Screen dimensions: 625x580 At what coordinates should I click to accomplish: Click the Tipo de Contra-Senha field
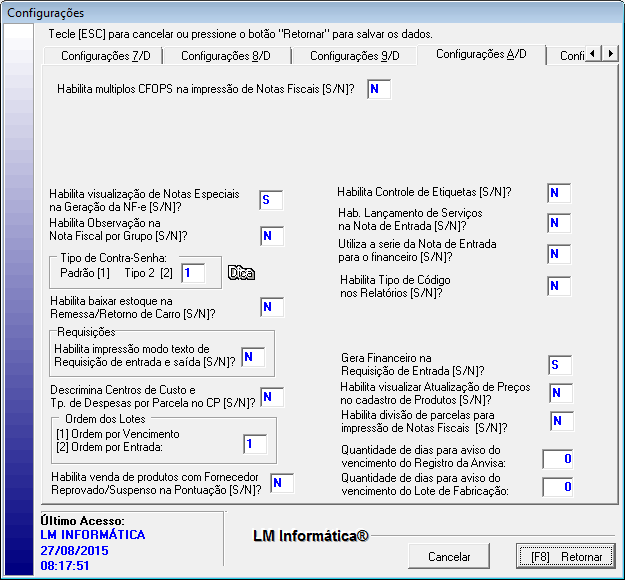click(x=193, y=272)
